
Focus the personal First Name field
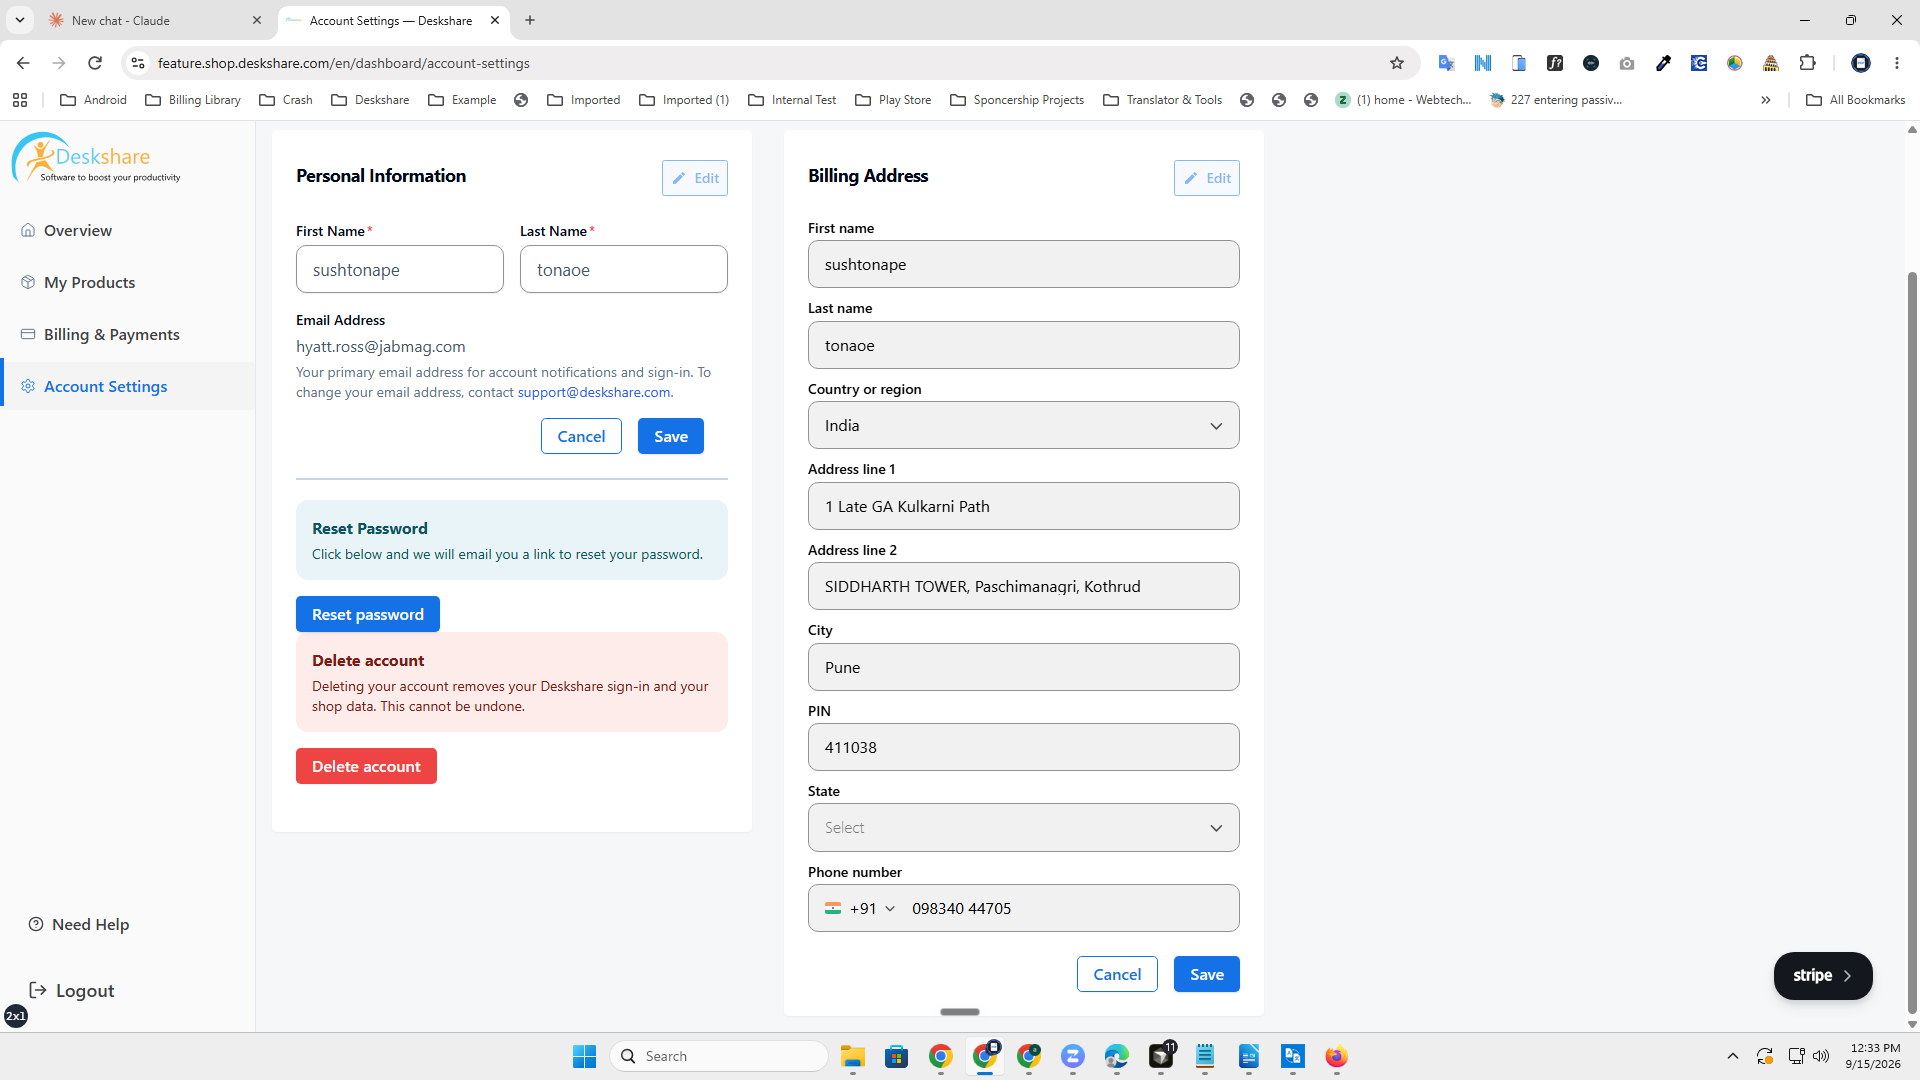pyautogui.click(x=400, y=269)
